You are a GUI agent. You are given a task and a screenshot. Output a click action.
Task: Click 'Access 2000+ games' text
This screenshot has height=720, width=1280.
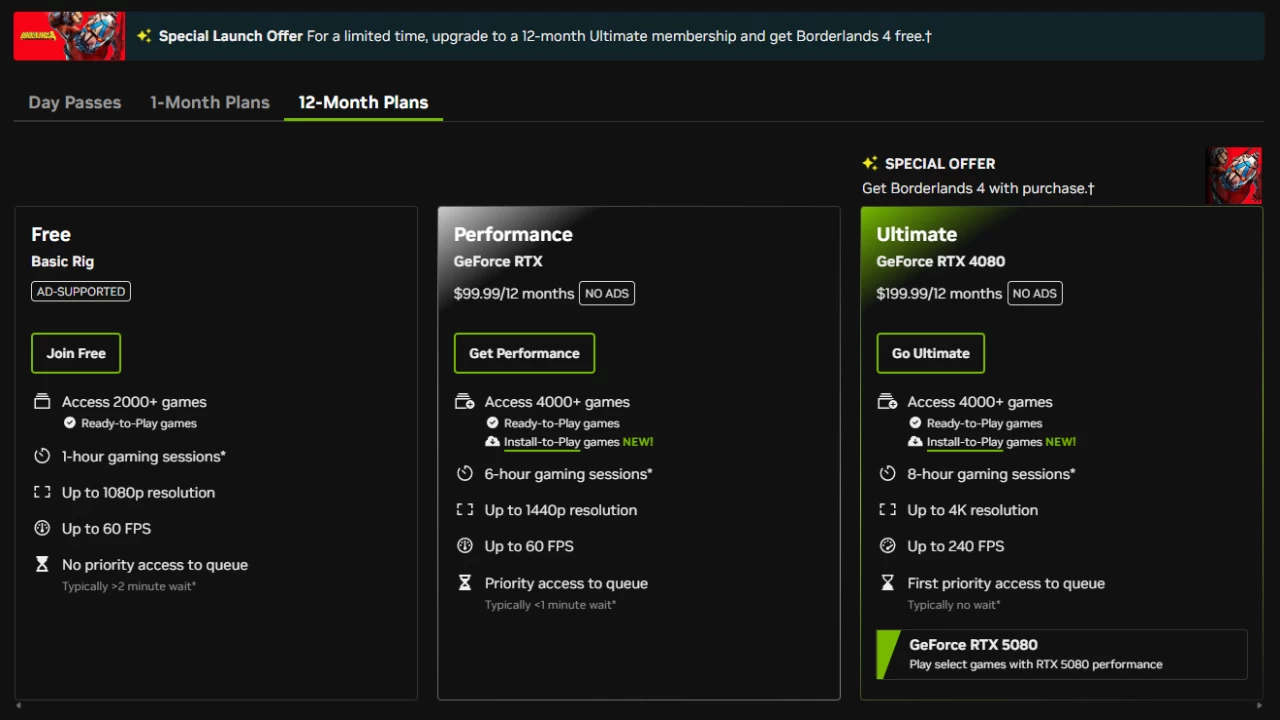(134, 402)
